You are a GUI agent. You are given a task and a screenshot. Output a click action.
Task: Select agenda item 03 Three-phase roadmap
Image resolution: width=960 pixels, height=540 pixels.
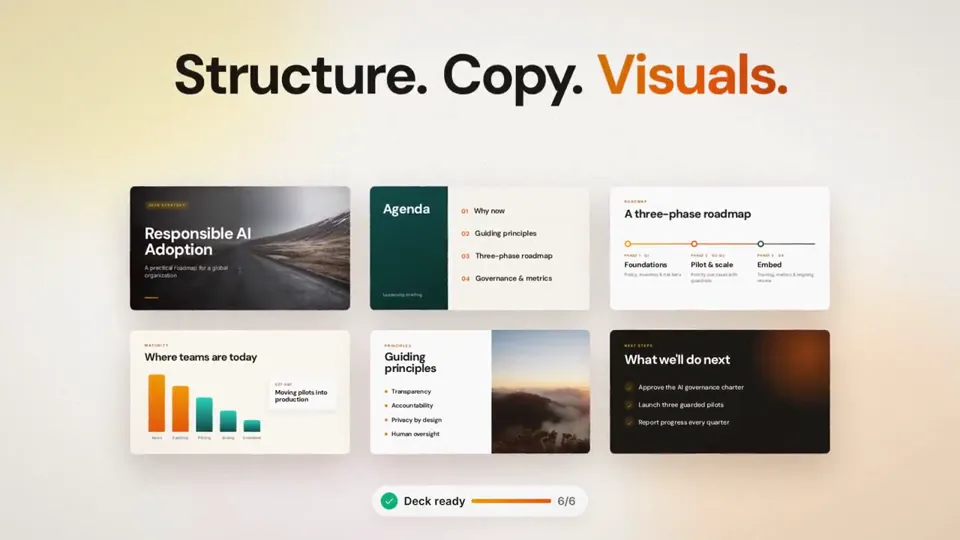pos(507,256)
